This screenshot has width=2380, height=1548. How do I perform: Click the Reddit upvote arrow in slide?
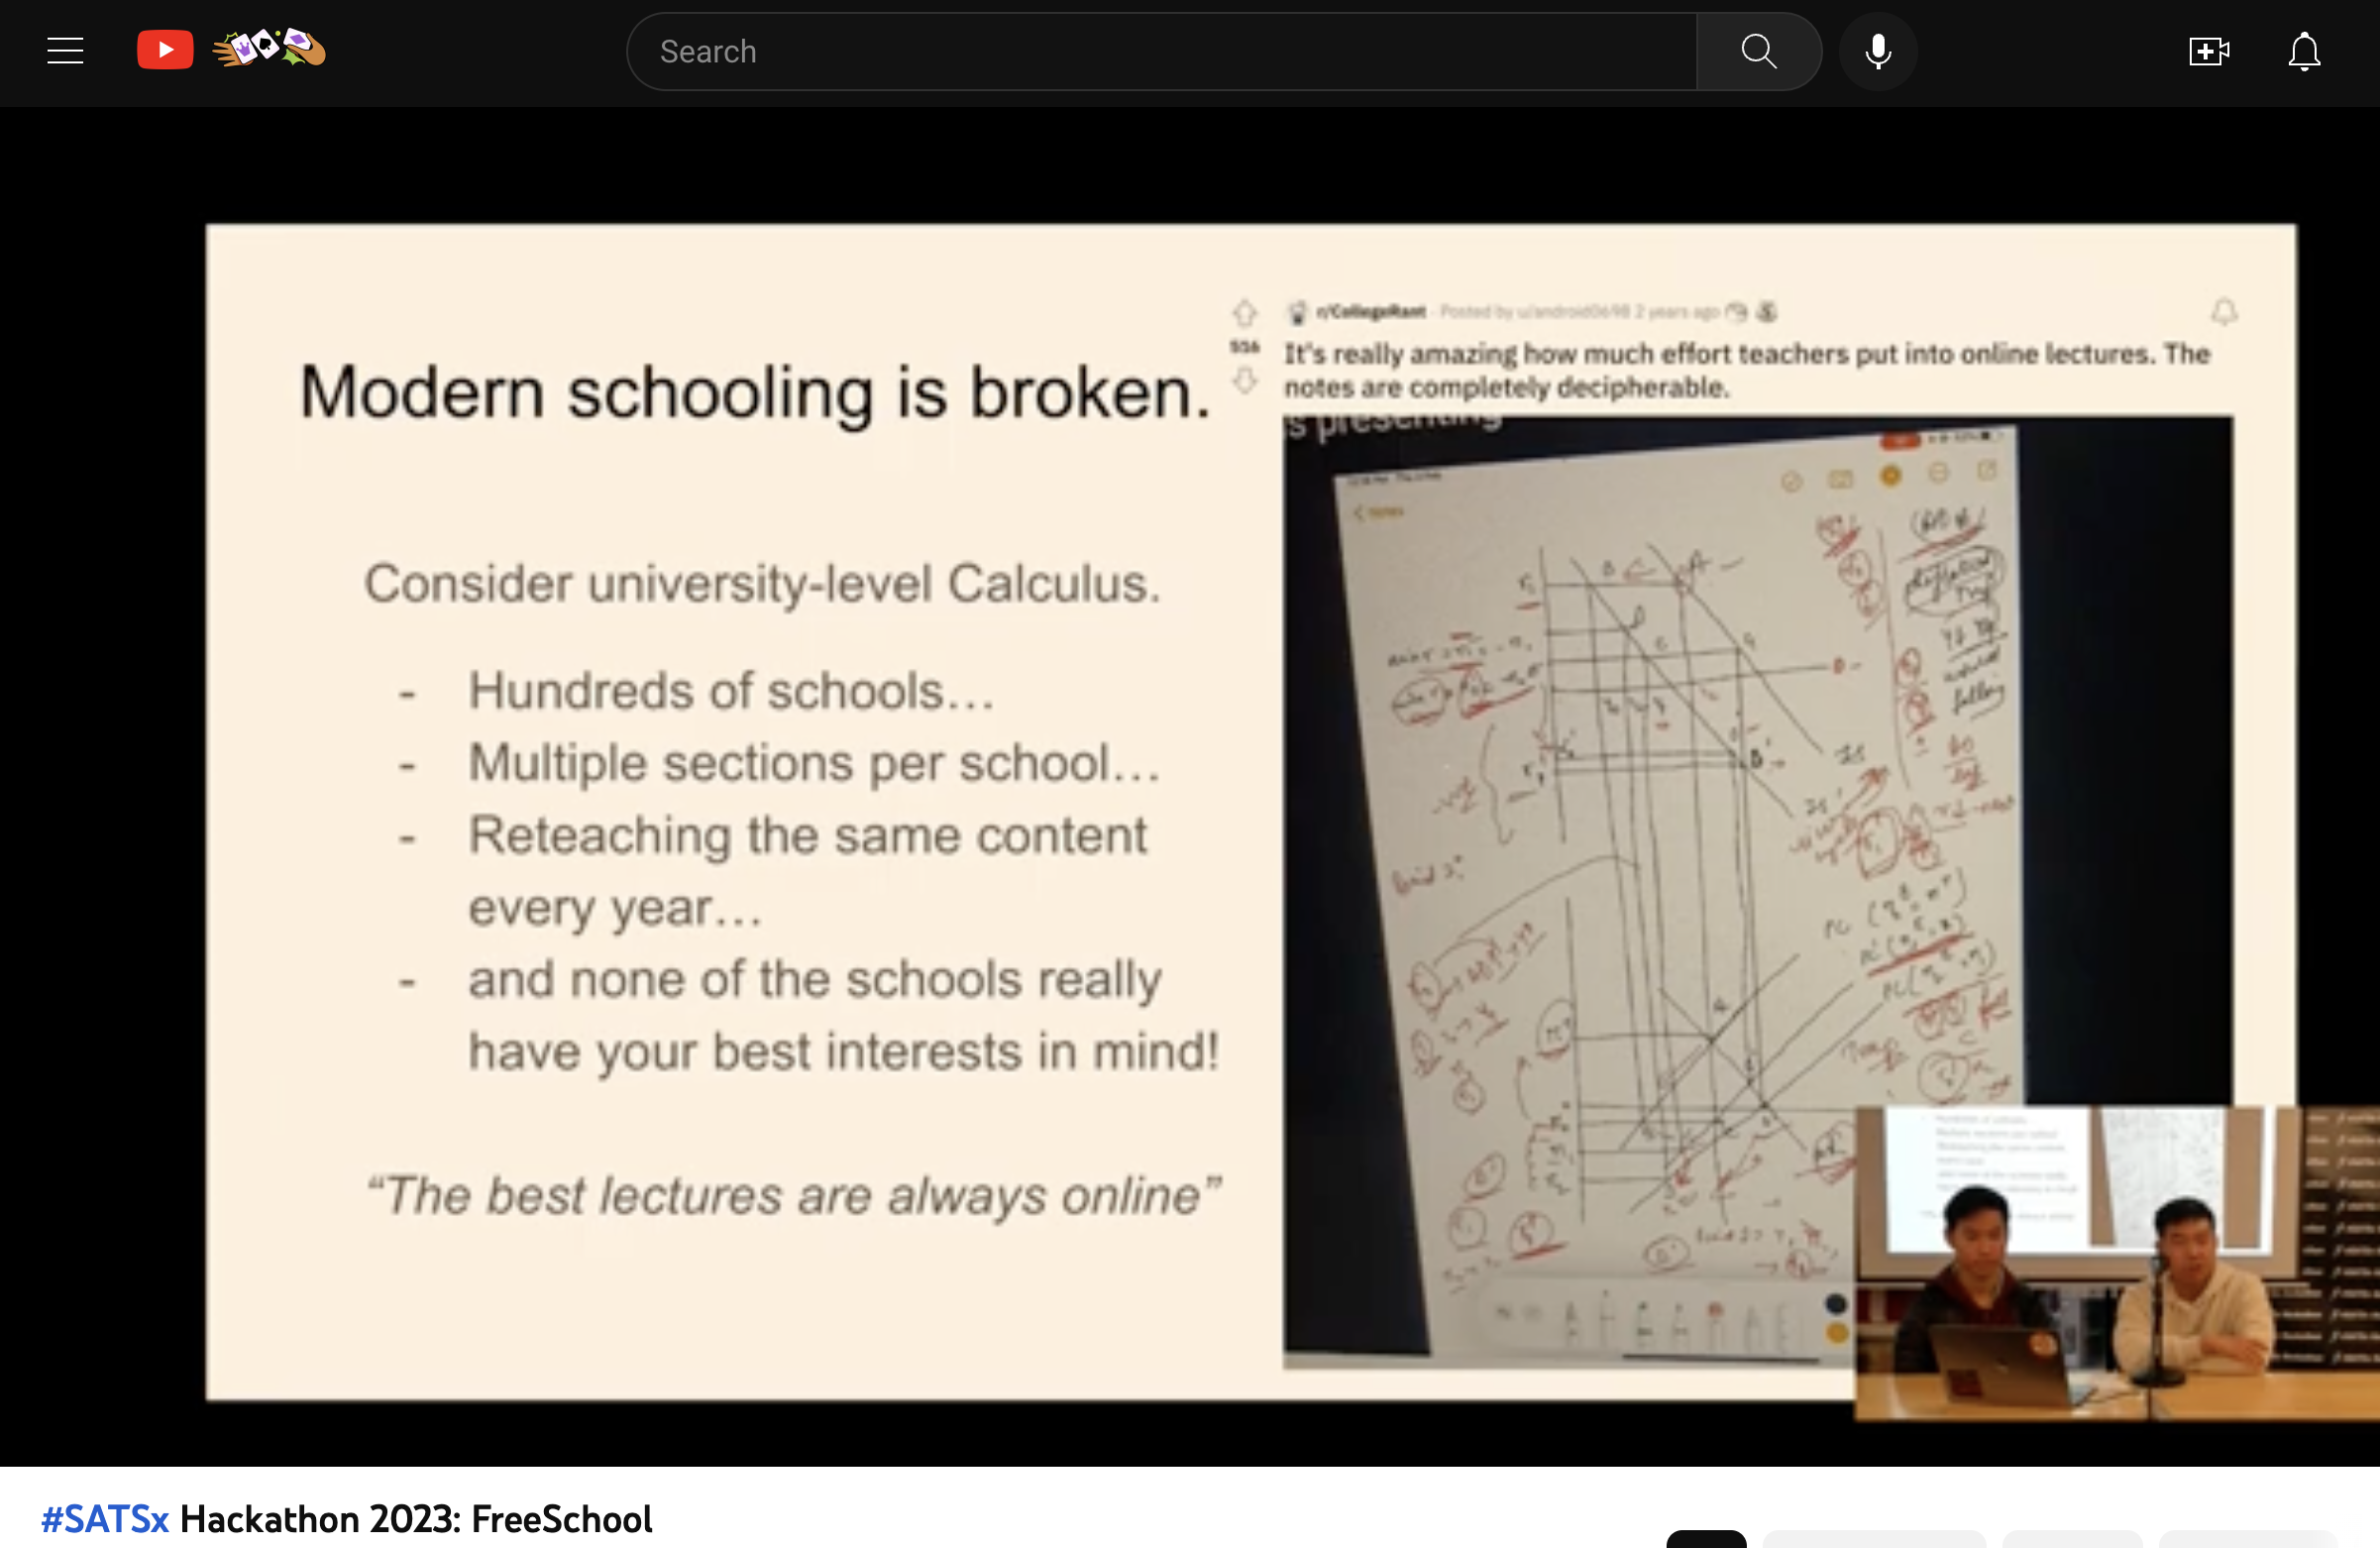click(1244, 313)
